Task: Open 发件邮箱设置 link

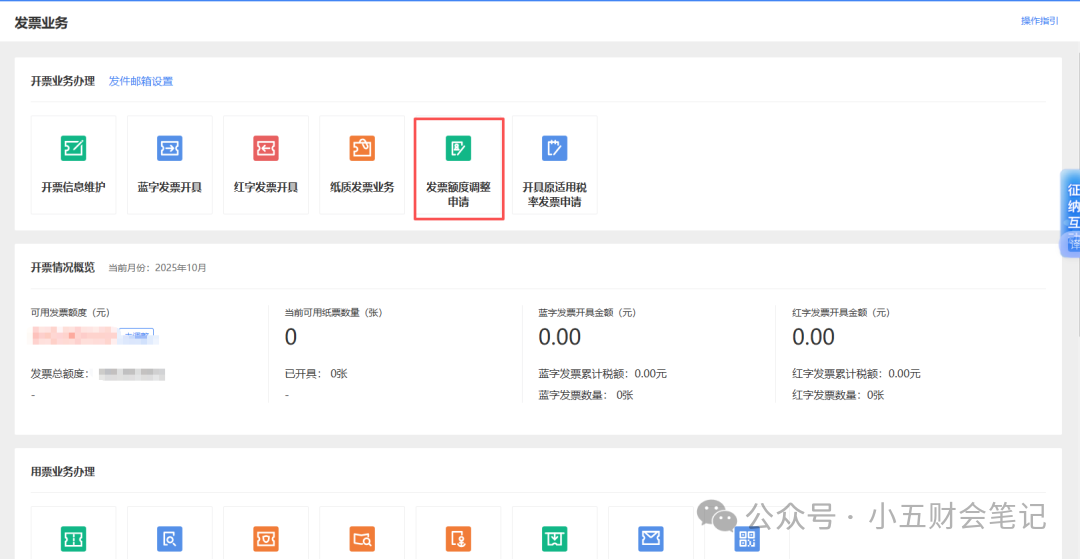Action: point(141,81)
